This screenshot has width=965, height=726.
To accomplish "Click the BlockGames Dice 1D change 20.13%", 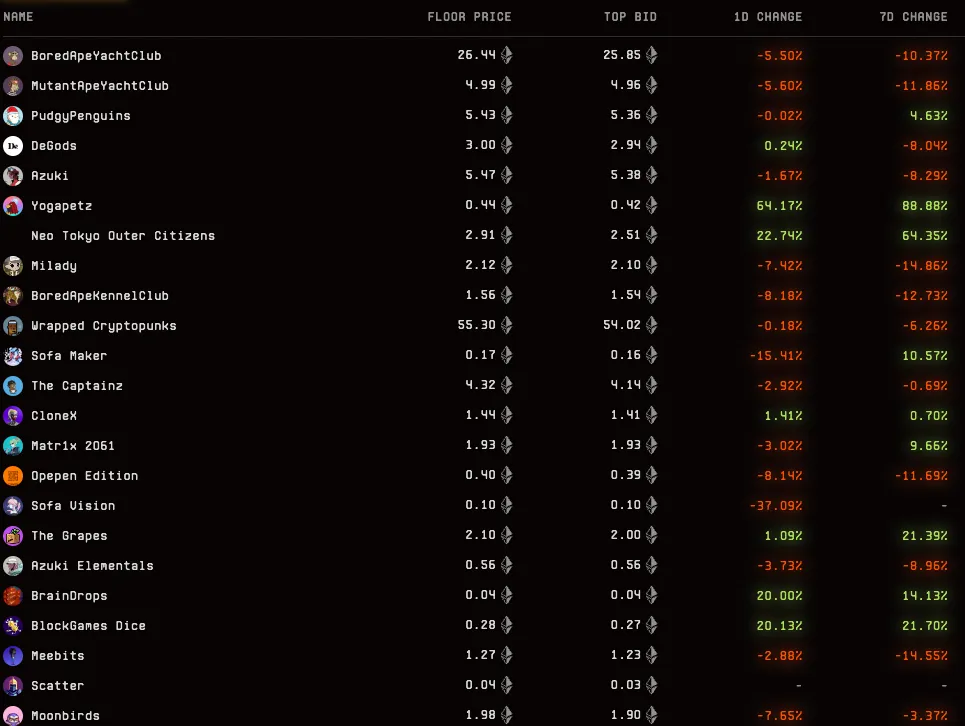I will pos(779,626).
